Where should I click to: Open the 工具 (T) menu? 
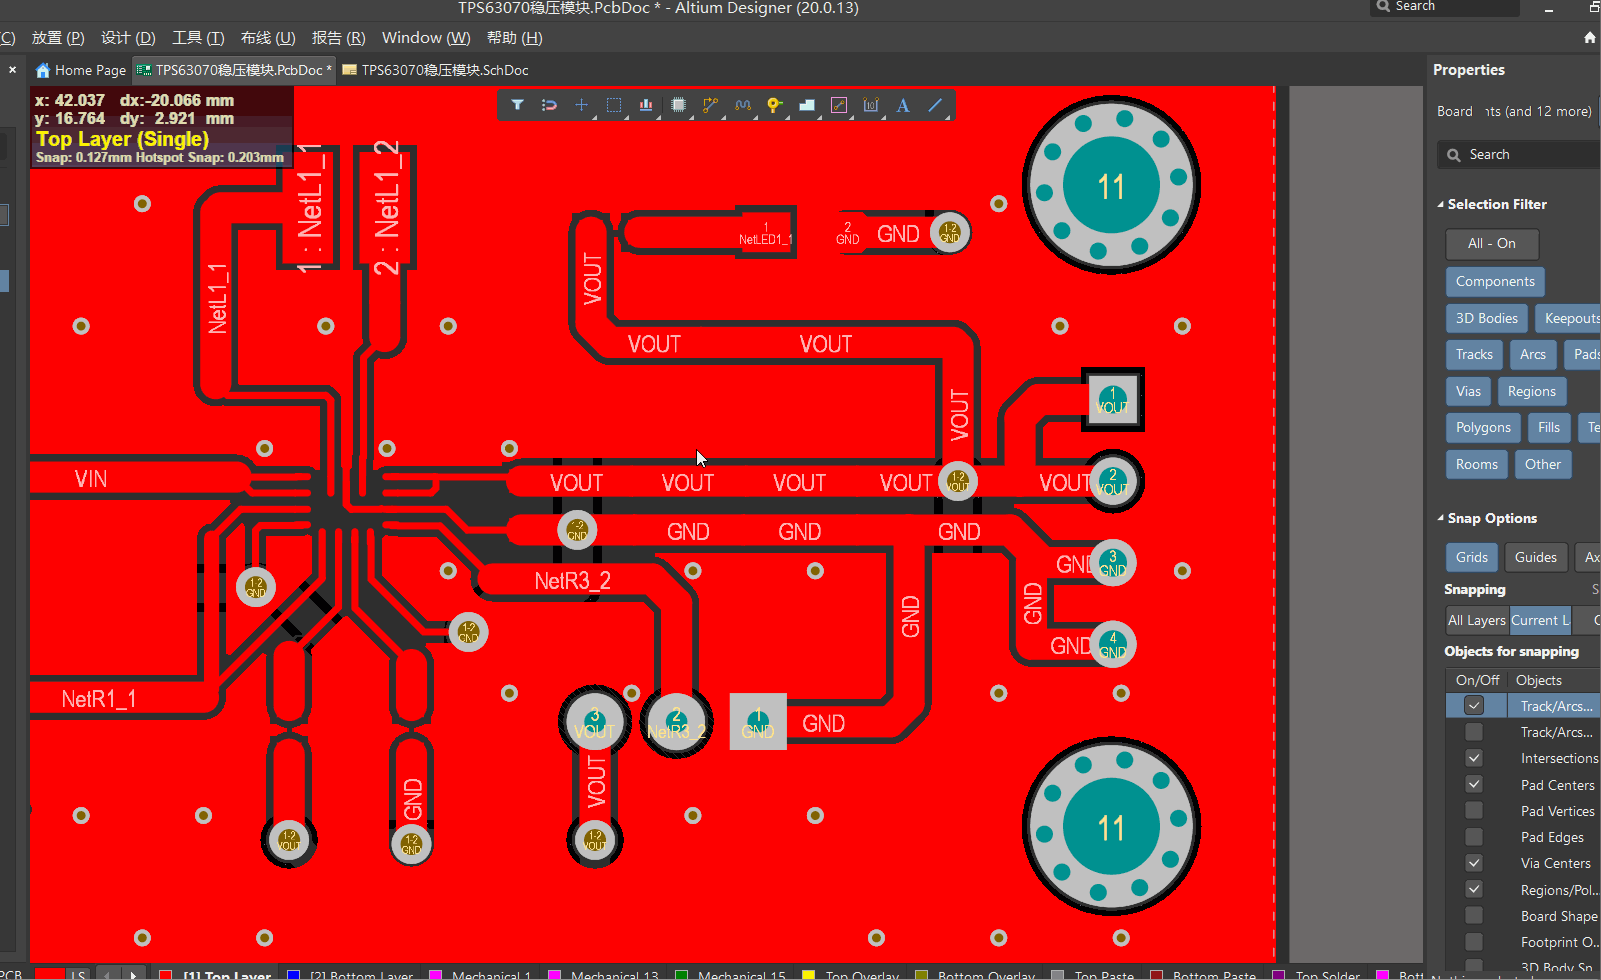(x=198, y=38)
